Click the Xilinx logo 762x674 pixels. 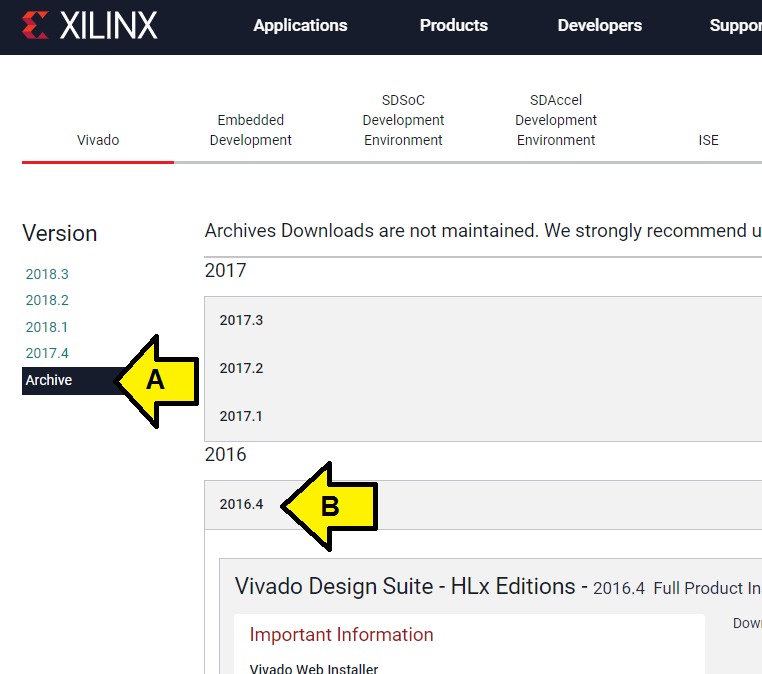coord(90,25)
